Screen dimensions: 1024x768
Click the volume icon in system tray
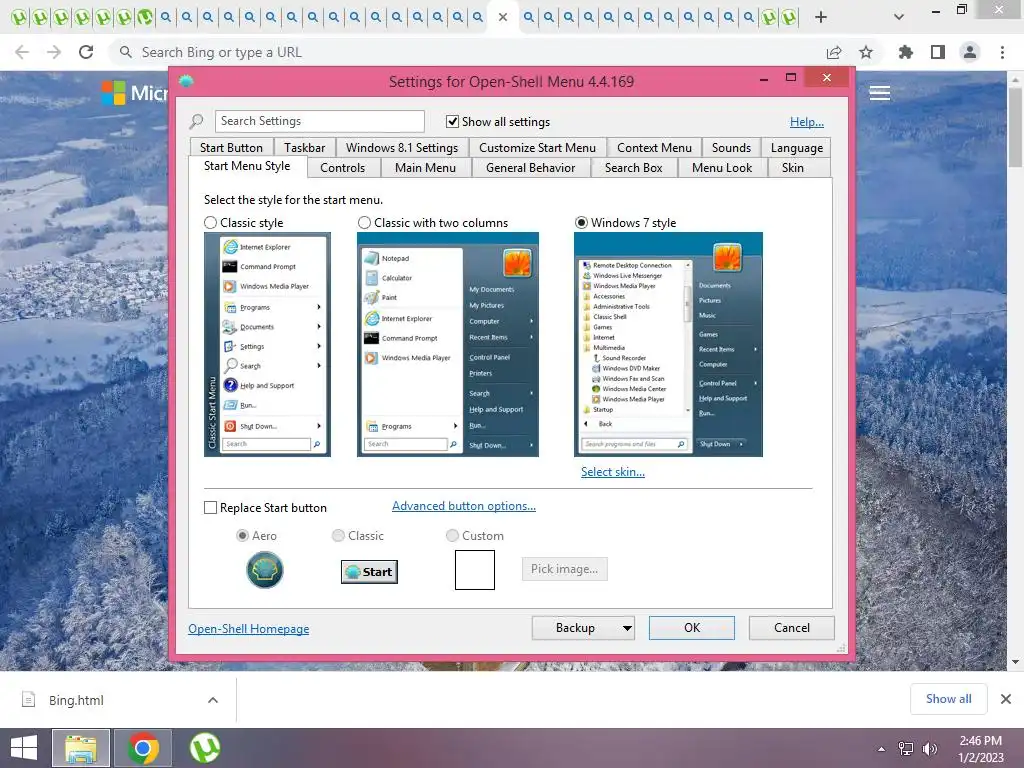click(x=930, y=749)
